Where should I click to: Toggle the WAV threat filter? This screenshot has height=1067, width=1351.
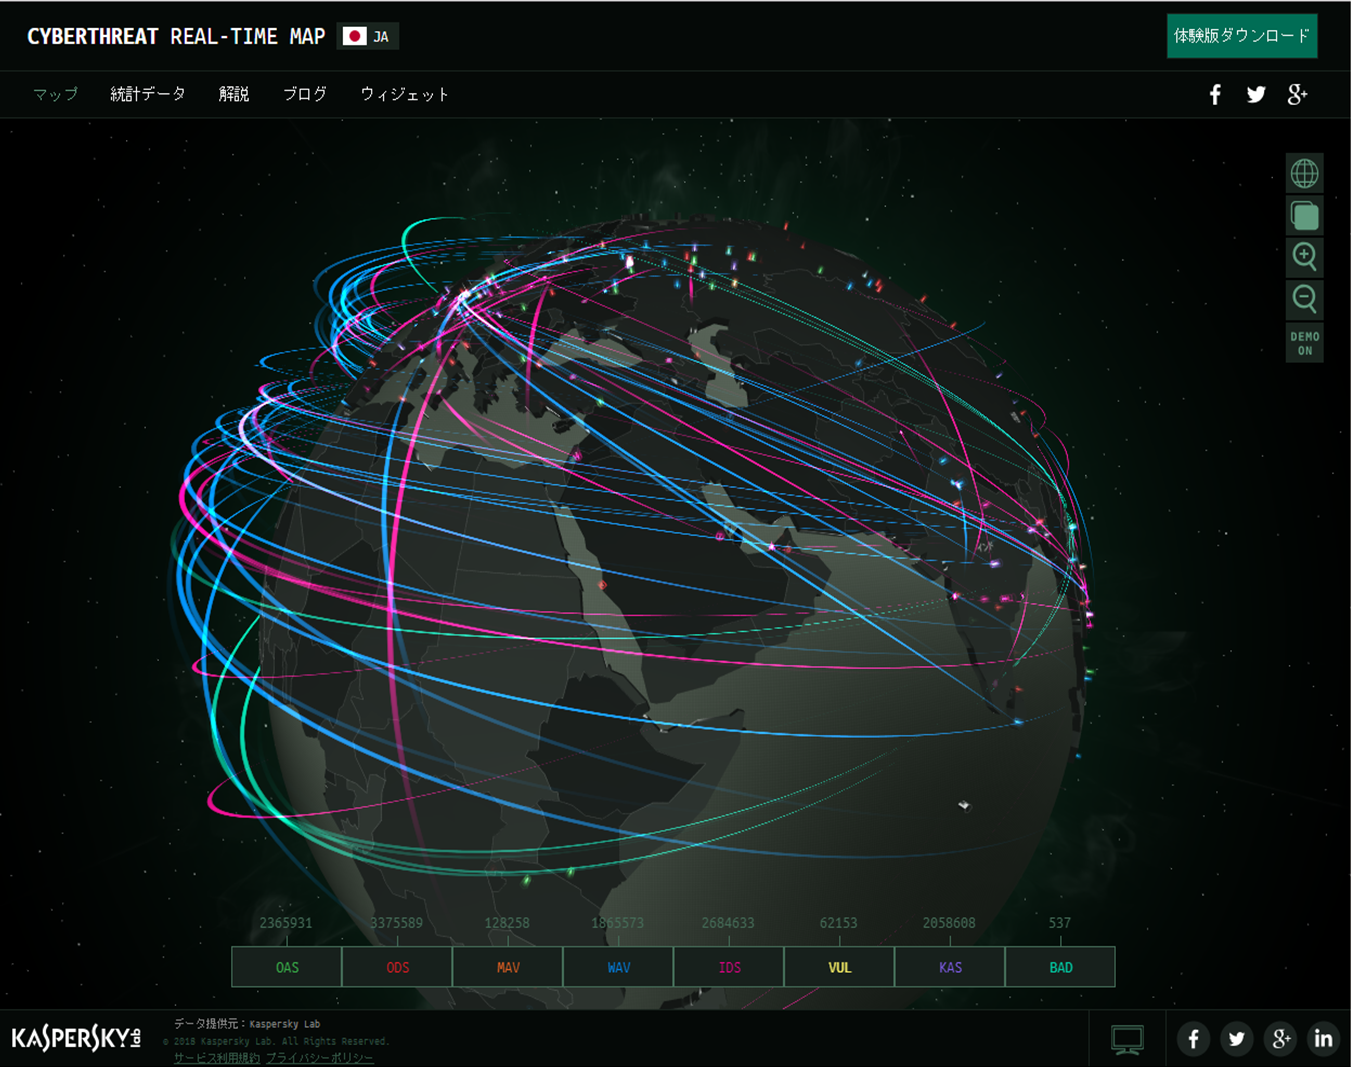coord(619,967)
